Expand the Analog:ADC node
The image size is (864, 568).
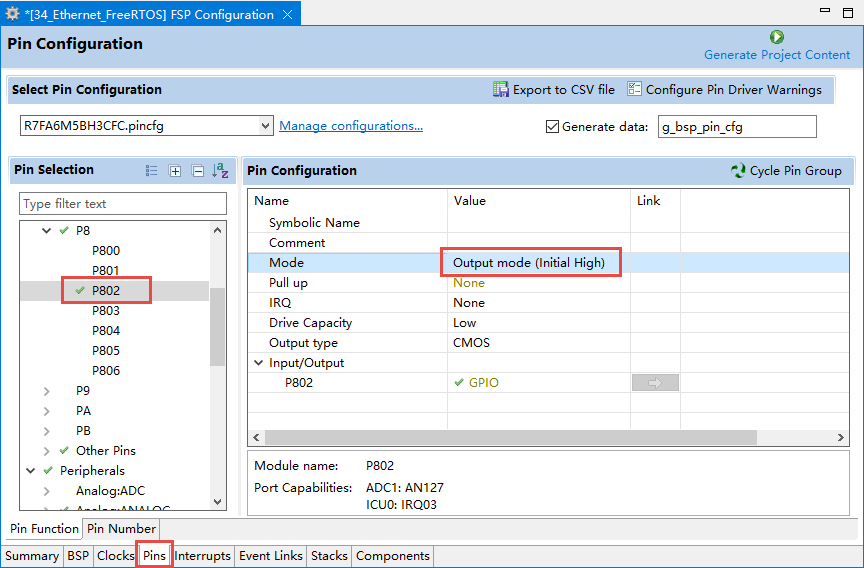click(47, 491)
